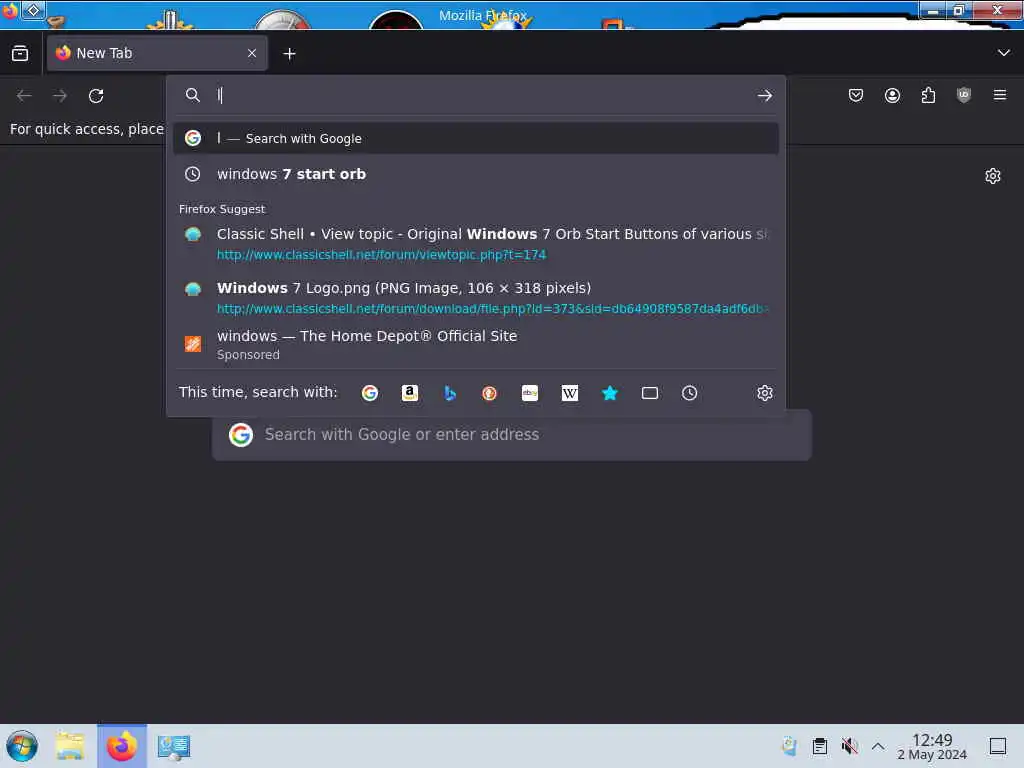
Task: Search this time with Google
Action: (x=370, y=393)
